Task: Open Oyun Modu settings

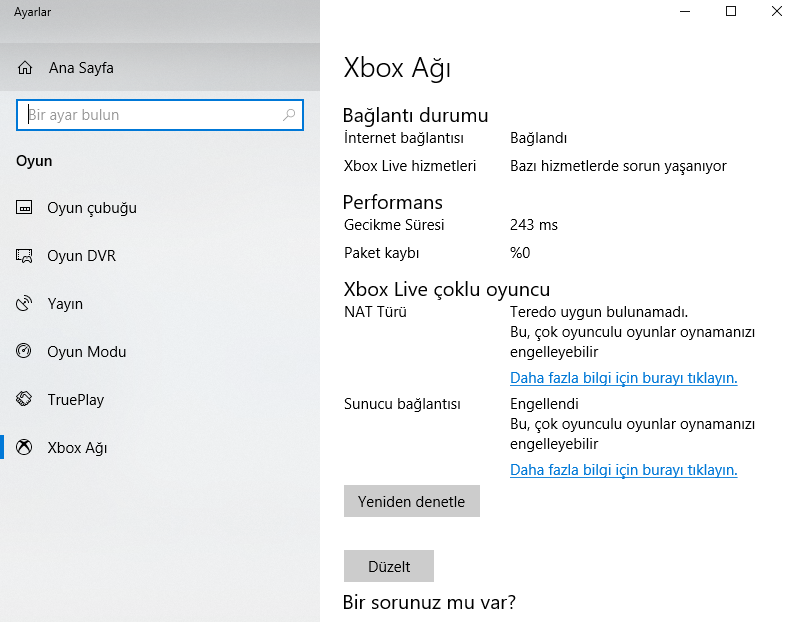Action: [160, 351]
